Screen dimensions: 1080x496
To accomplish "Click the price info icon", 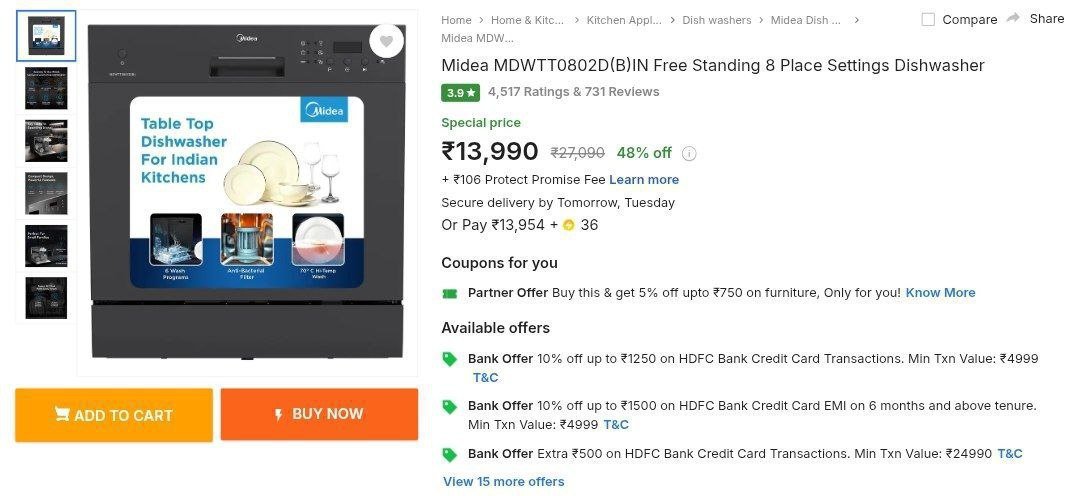I will coord(689,153).
